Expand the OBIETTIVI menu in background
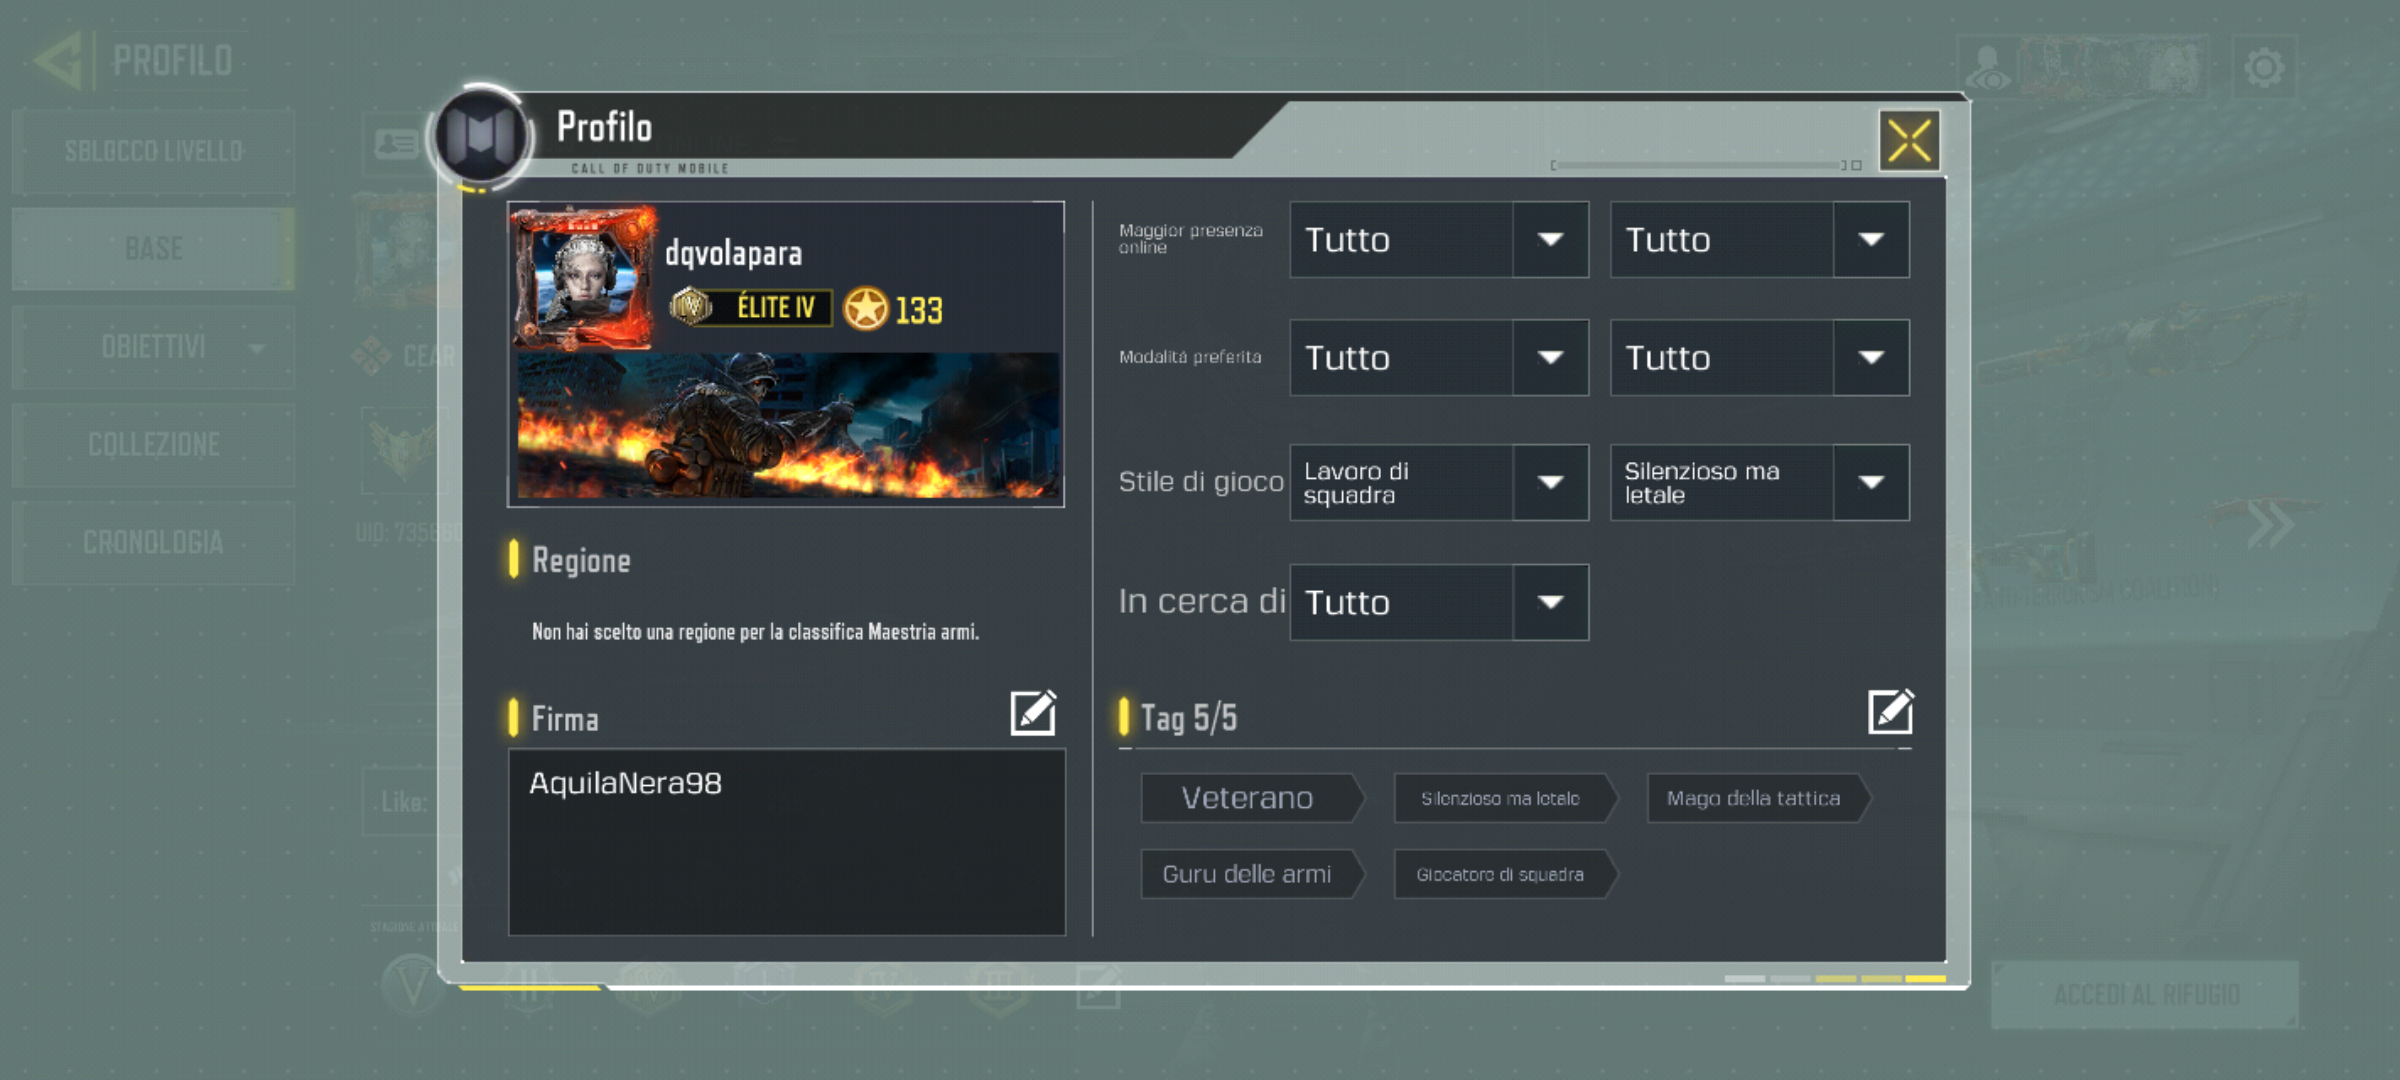The height and width of the screenshot is (1080, 2400). coord(154,347)
